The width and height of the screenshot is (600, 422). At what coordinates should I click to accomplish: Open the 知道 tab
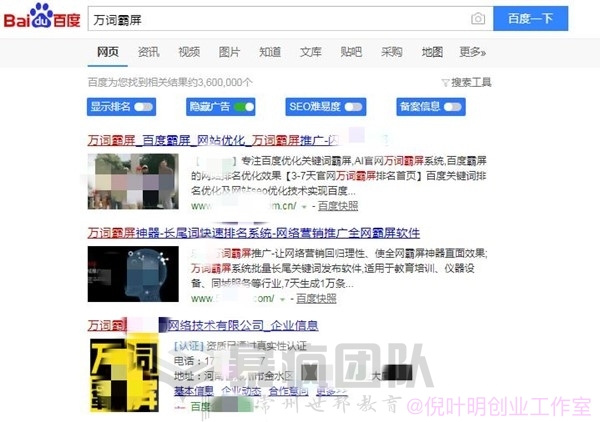(x=270, y=52)
